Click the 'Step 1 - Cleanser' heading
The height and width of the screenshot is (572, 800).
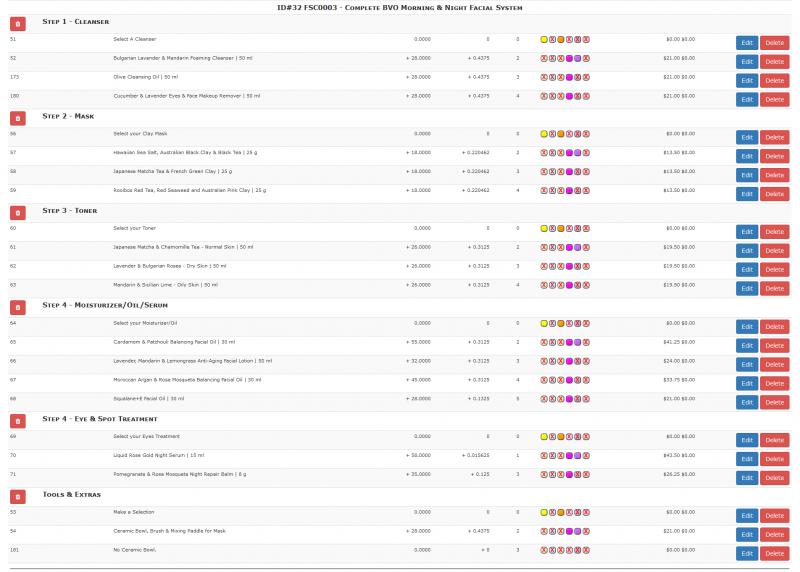[76, 21]
